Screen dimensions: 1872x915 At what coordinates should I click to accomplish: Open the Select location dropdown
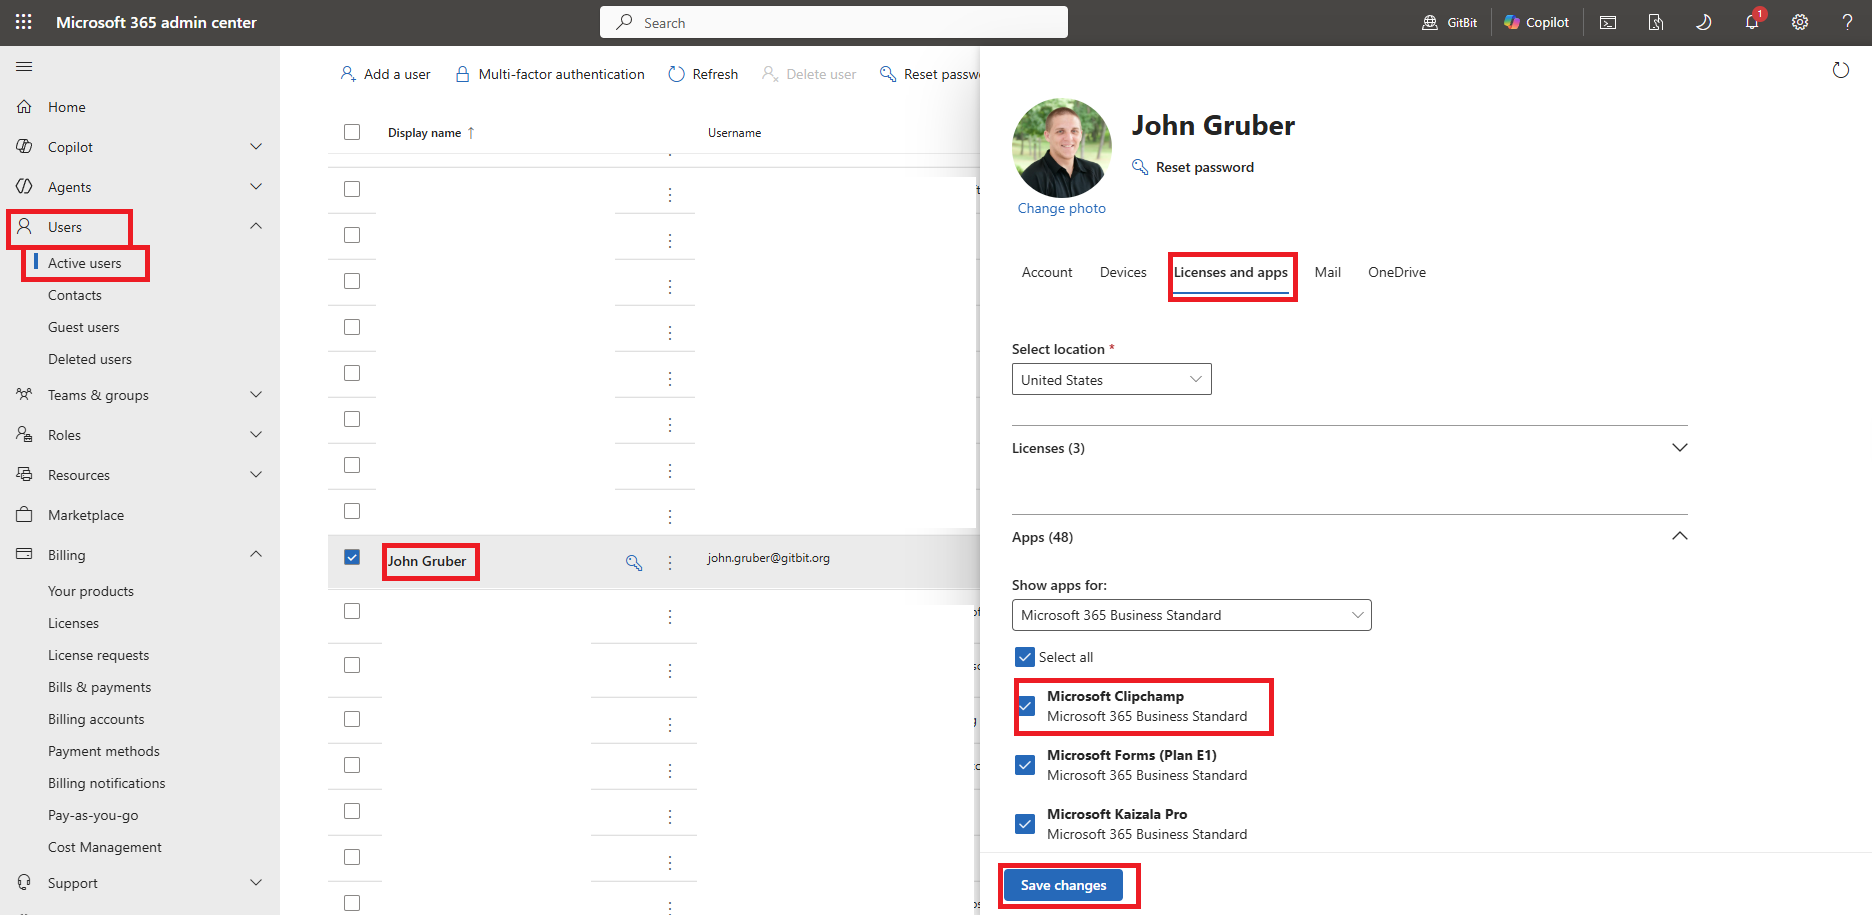pyautogui.click(x=1112, y=379)
